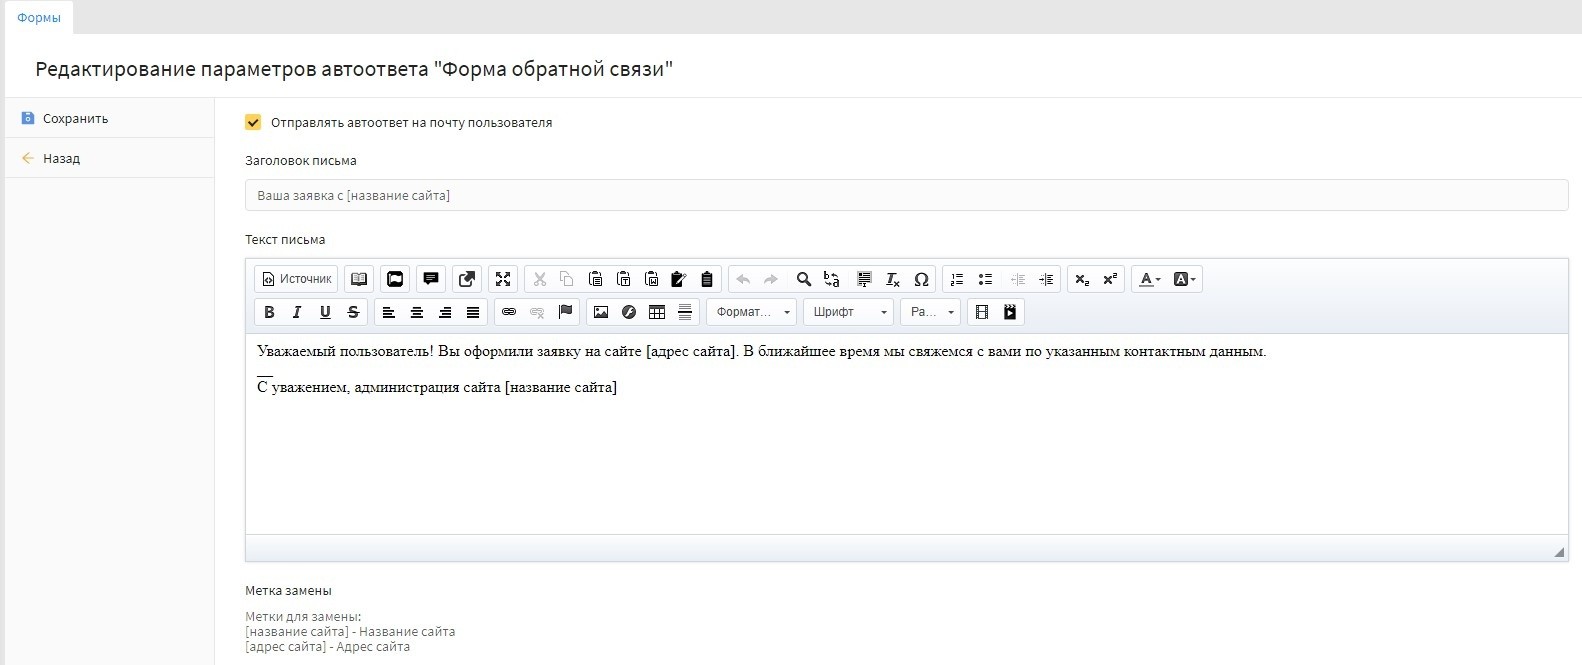1582x665 pixels.
Task: Open the text color picker
Action: [1150, 279]
